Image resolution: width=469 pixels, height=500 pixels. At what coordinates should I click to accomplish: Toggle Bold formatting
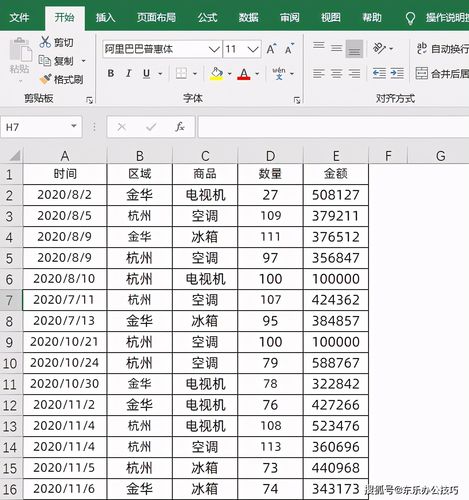click(111, 73)
